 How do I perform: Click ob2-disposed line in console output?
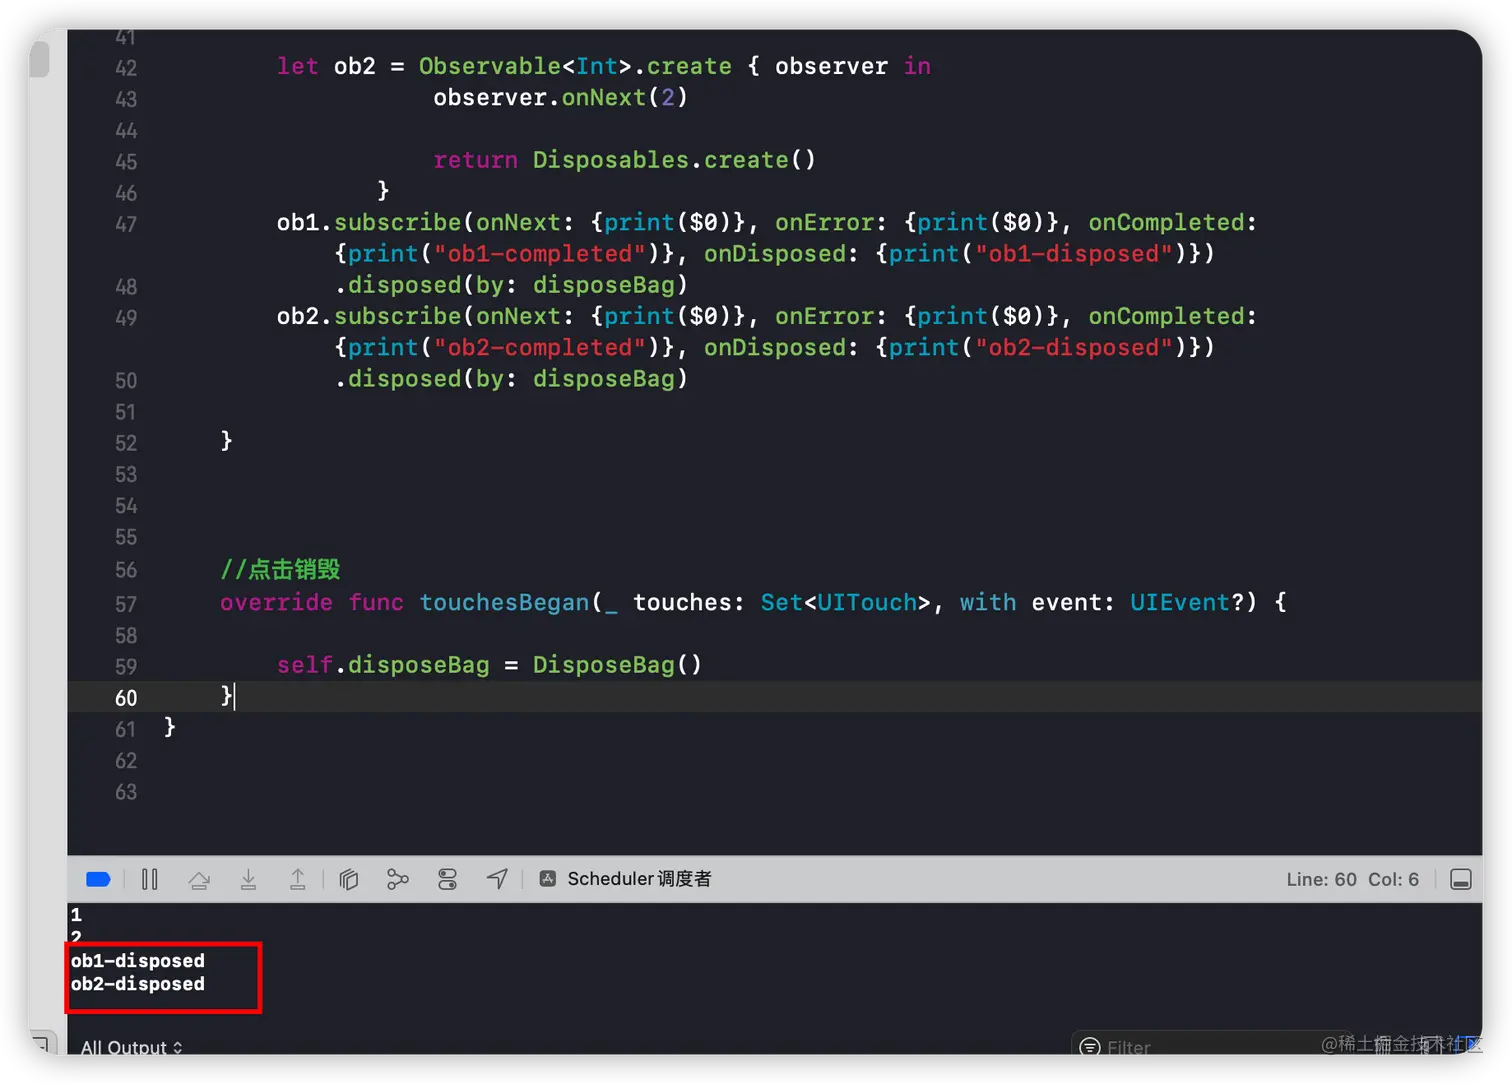click(138, 983)
